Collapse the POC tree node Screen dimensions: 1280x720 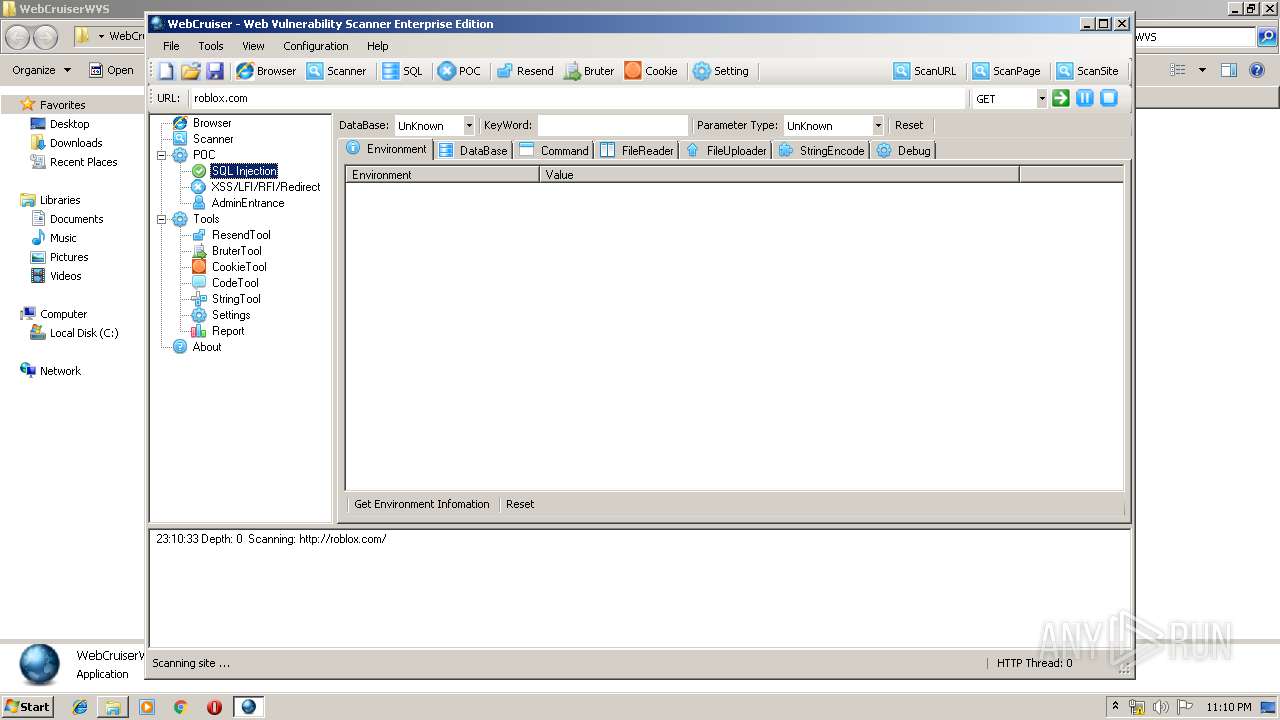click(162, 155)
